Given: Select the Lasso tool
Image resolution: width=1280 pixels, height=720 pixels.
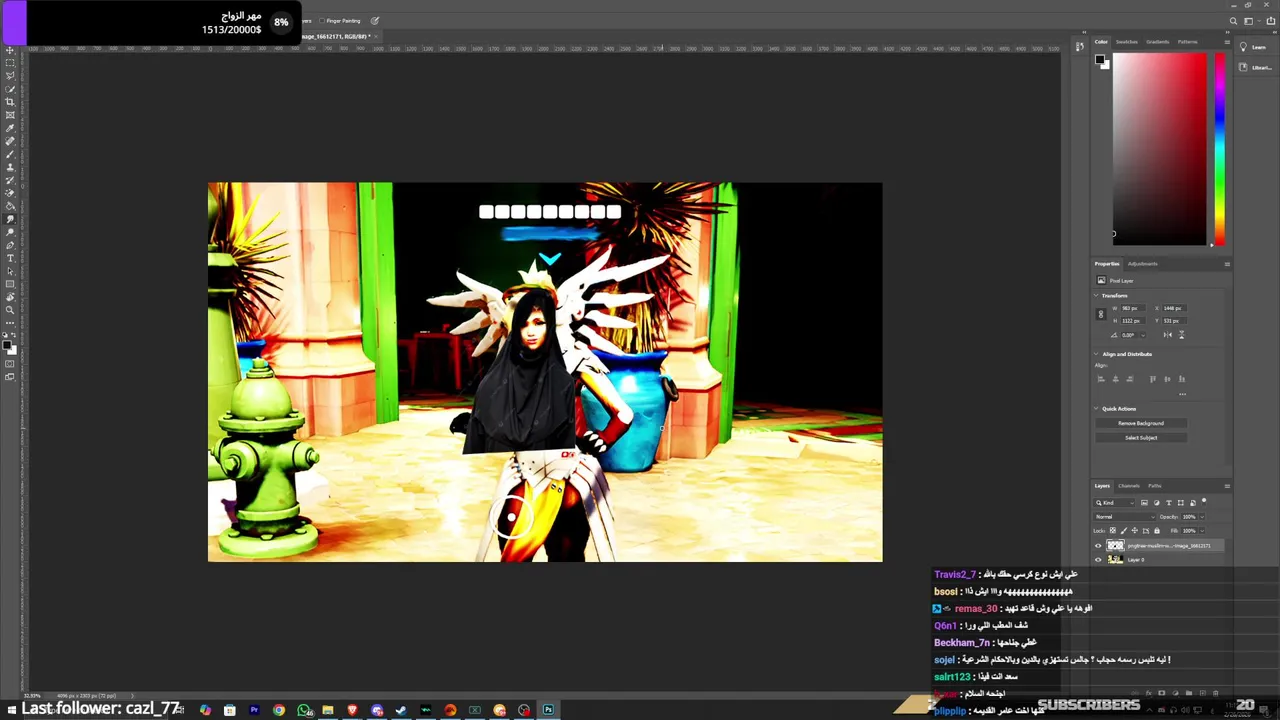Looking at the screenshot, I should pos(9,76).
